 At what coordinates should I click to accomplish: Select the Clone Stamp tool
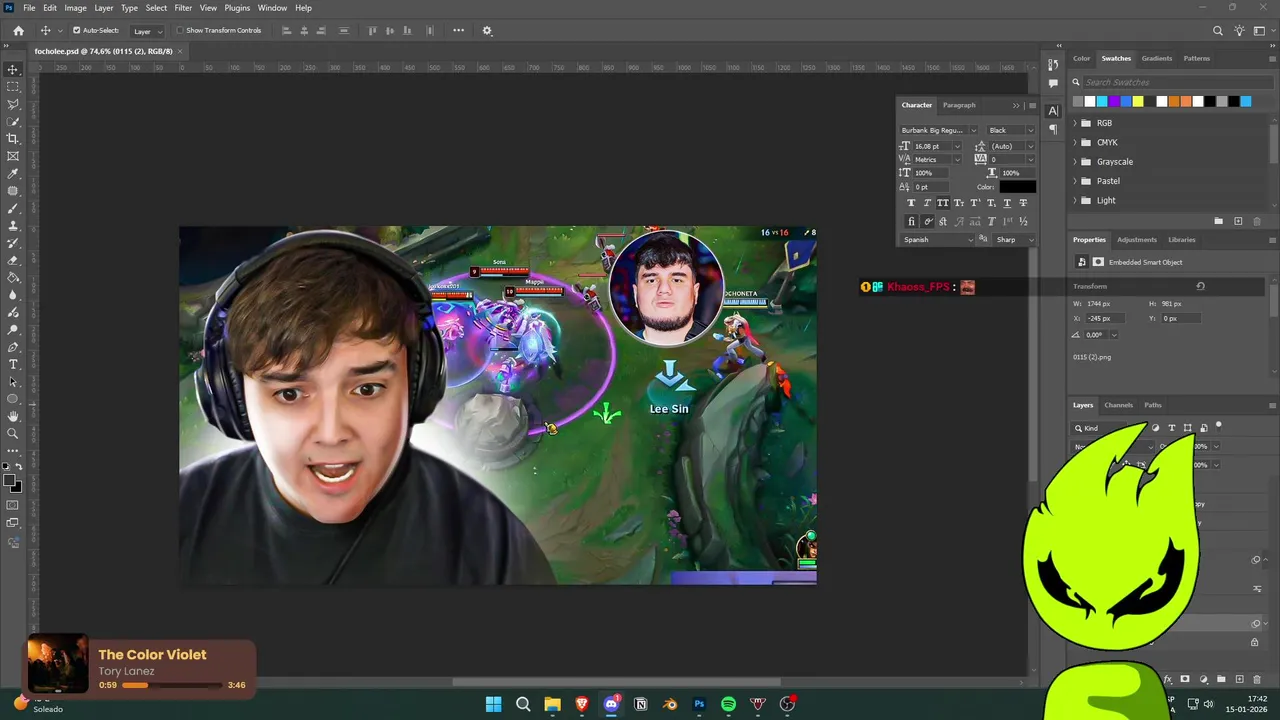(13, 226)
